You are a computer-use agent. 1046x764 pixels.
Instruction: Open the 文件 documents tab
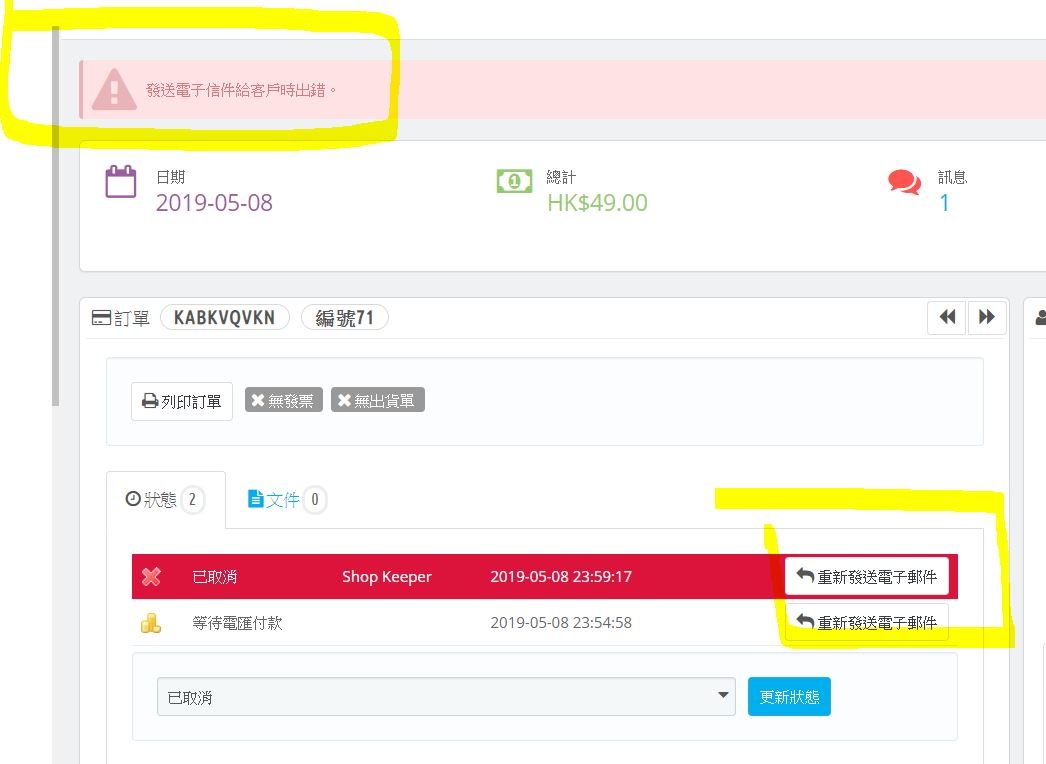pos(286,500)
